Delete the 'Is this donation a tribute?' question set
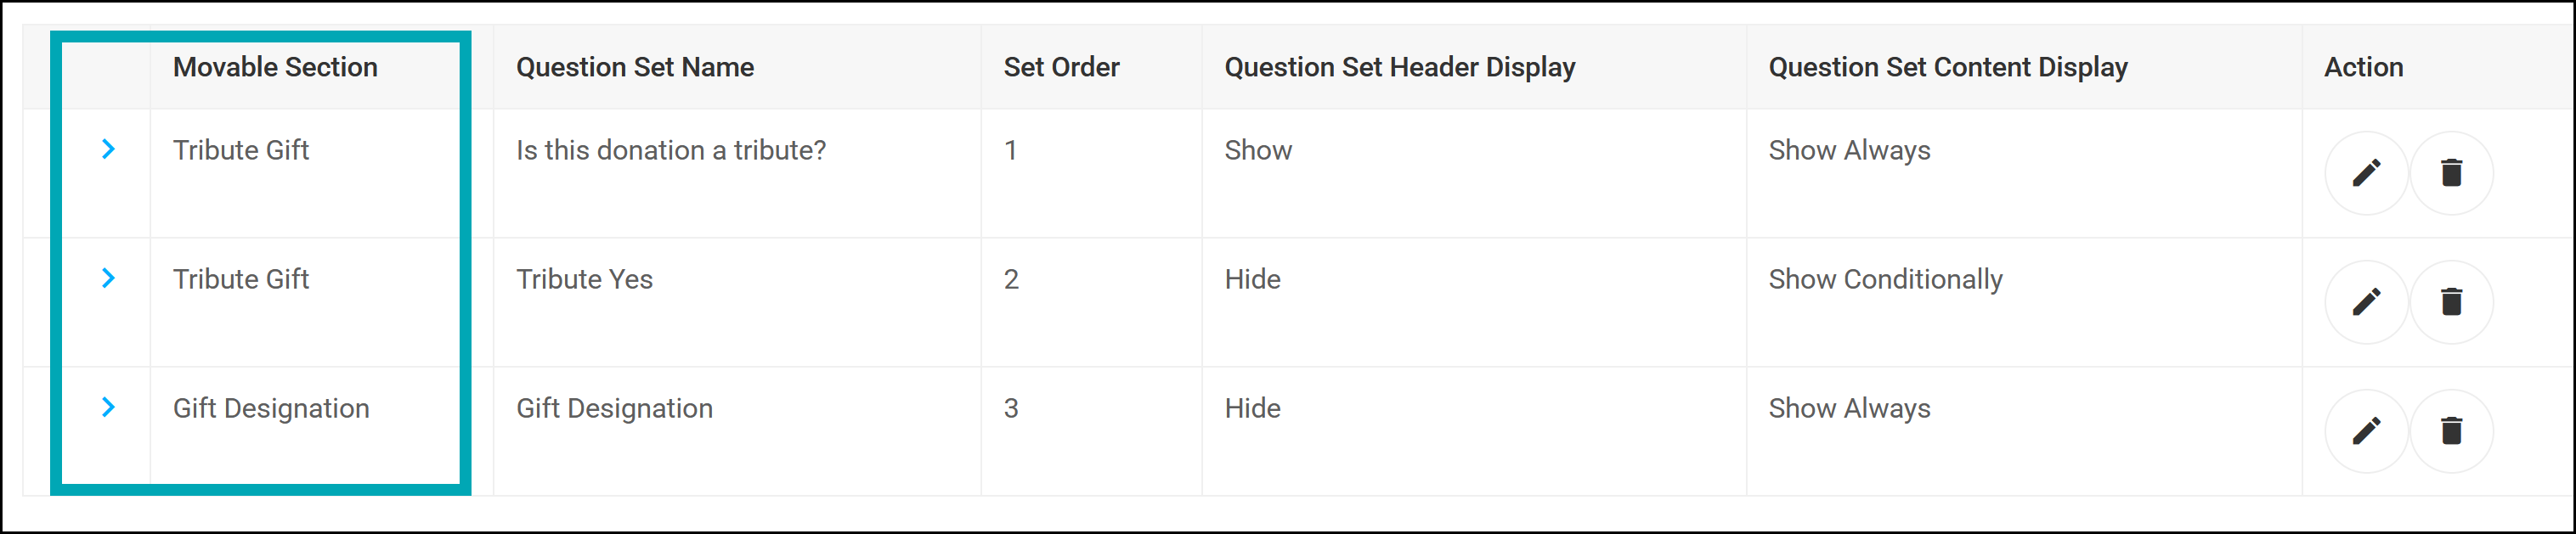 [2451, 173]
